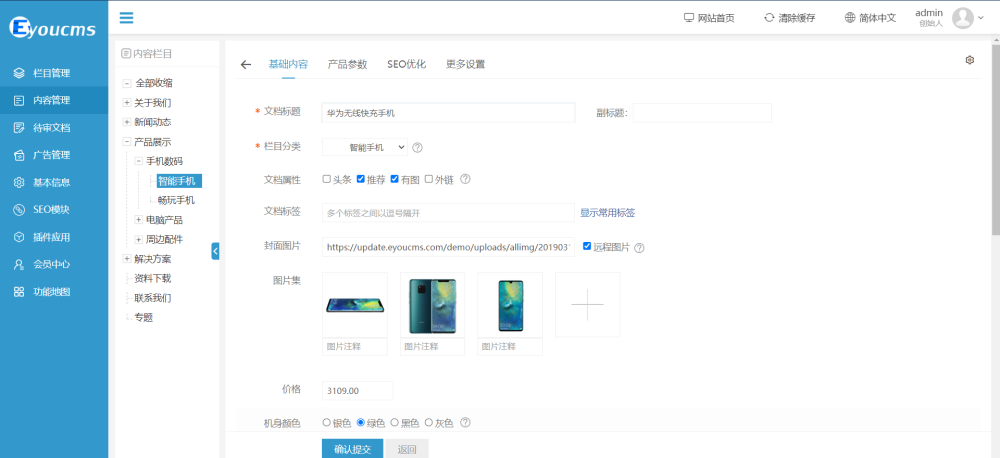
Task: Open admin user dropdown arrow
Action: (x=981, y=18)
